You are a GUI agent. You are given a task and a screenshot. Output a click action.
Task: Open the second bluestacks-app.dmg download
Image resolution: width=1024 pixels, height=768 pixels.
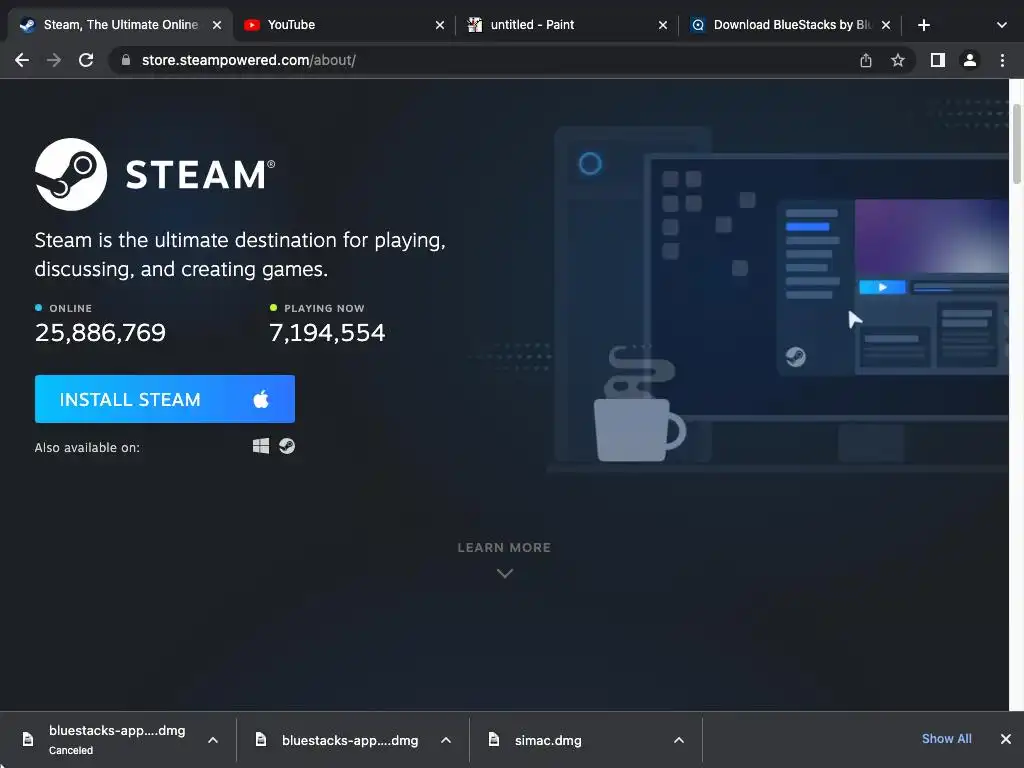[340, 740]
